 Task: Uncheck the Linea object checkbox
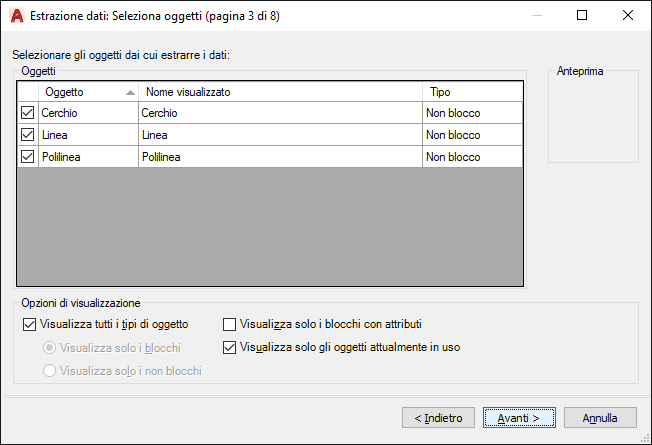(27, 135)
